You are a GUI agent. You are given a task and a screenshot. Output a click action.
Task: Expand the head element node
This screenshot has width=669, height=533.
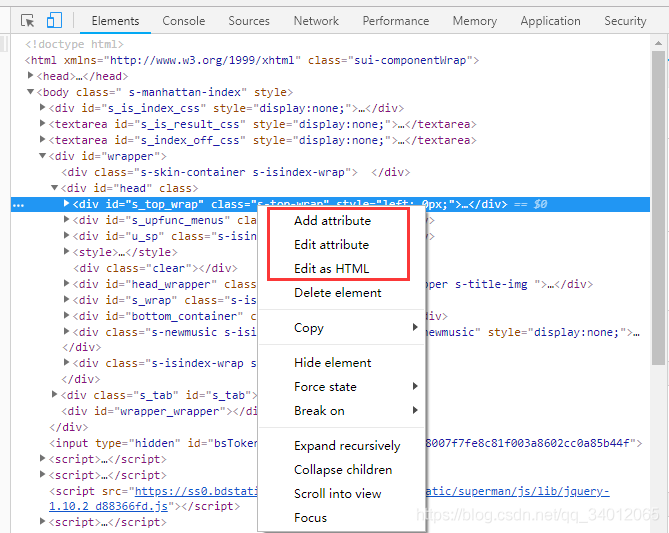[x=30, y=76]
